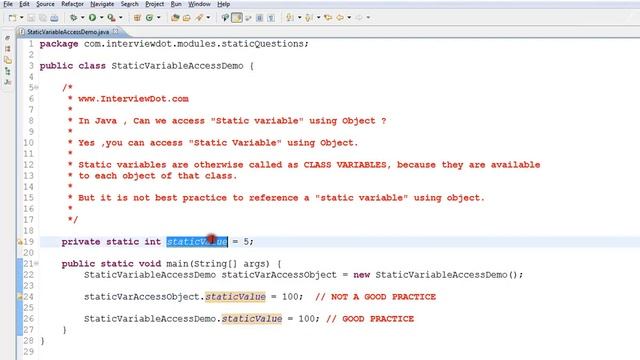Image resolution: width=640 pixels, height=360 pixels.
Task: Collapse the main method on line 21
Action: tap(37, 264)
